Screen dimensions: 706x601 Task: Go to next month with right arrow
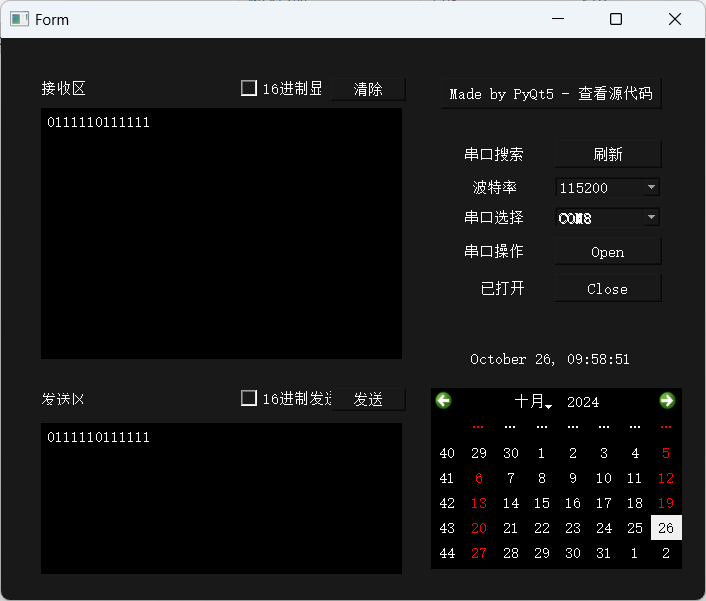(667, 401)
